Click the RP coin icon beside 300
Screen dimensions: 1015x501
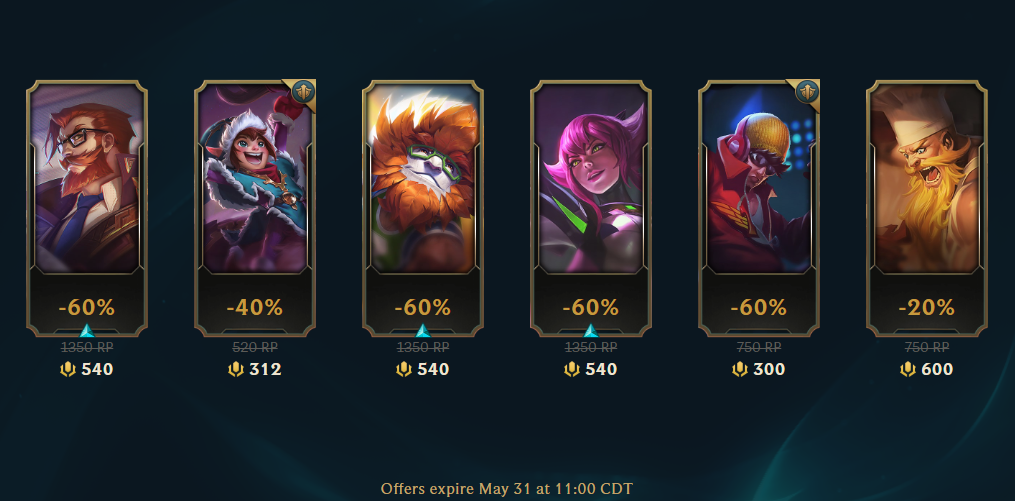(740, 369)
